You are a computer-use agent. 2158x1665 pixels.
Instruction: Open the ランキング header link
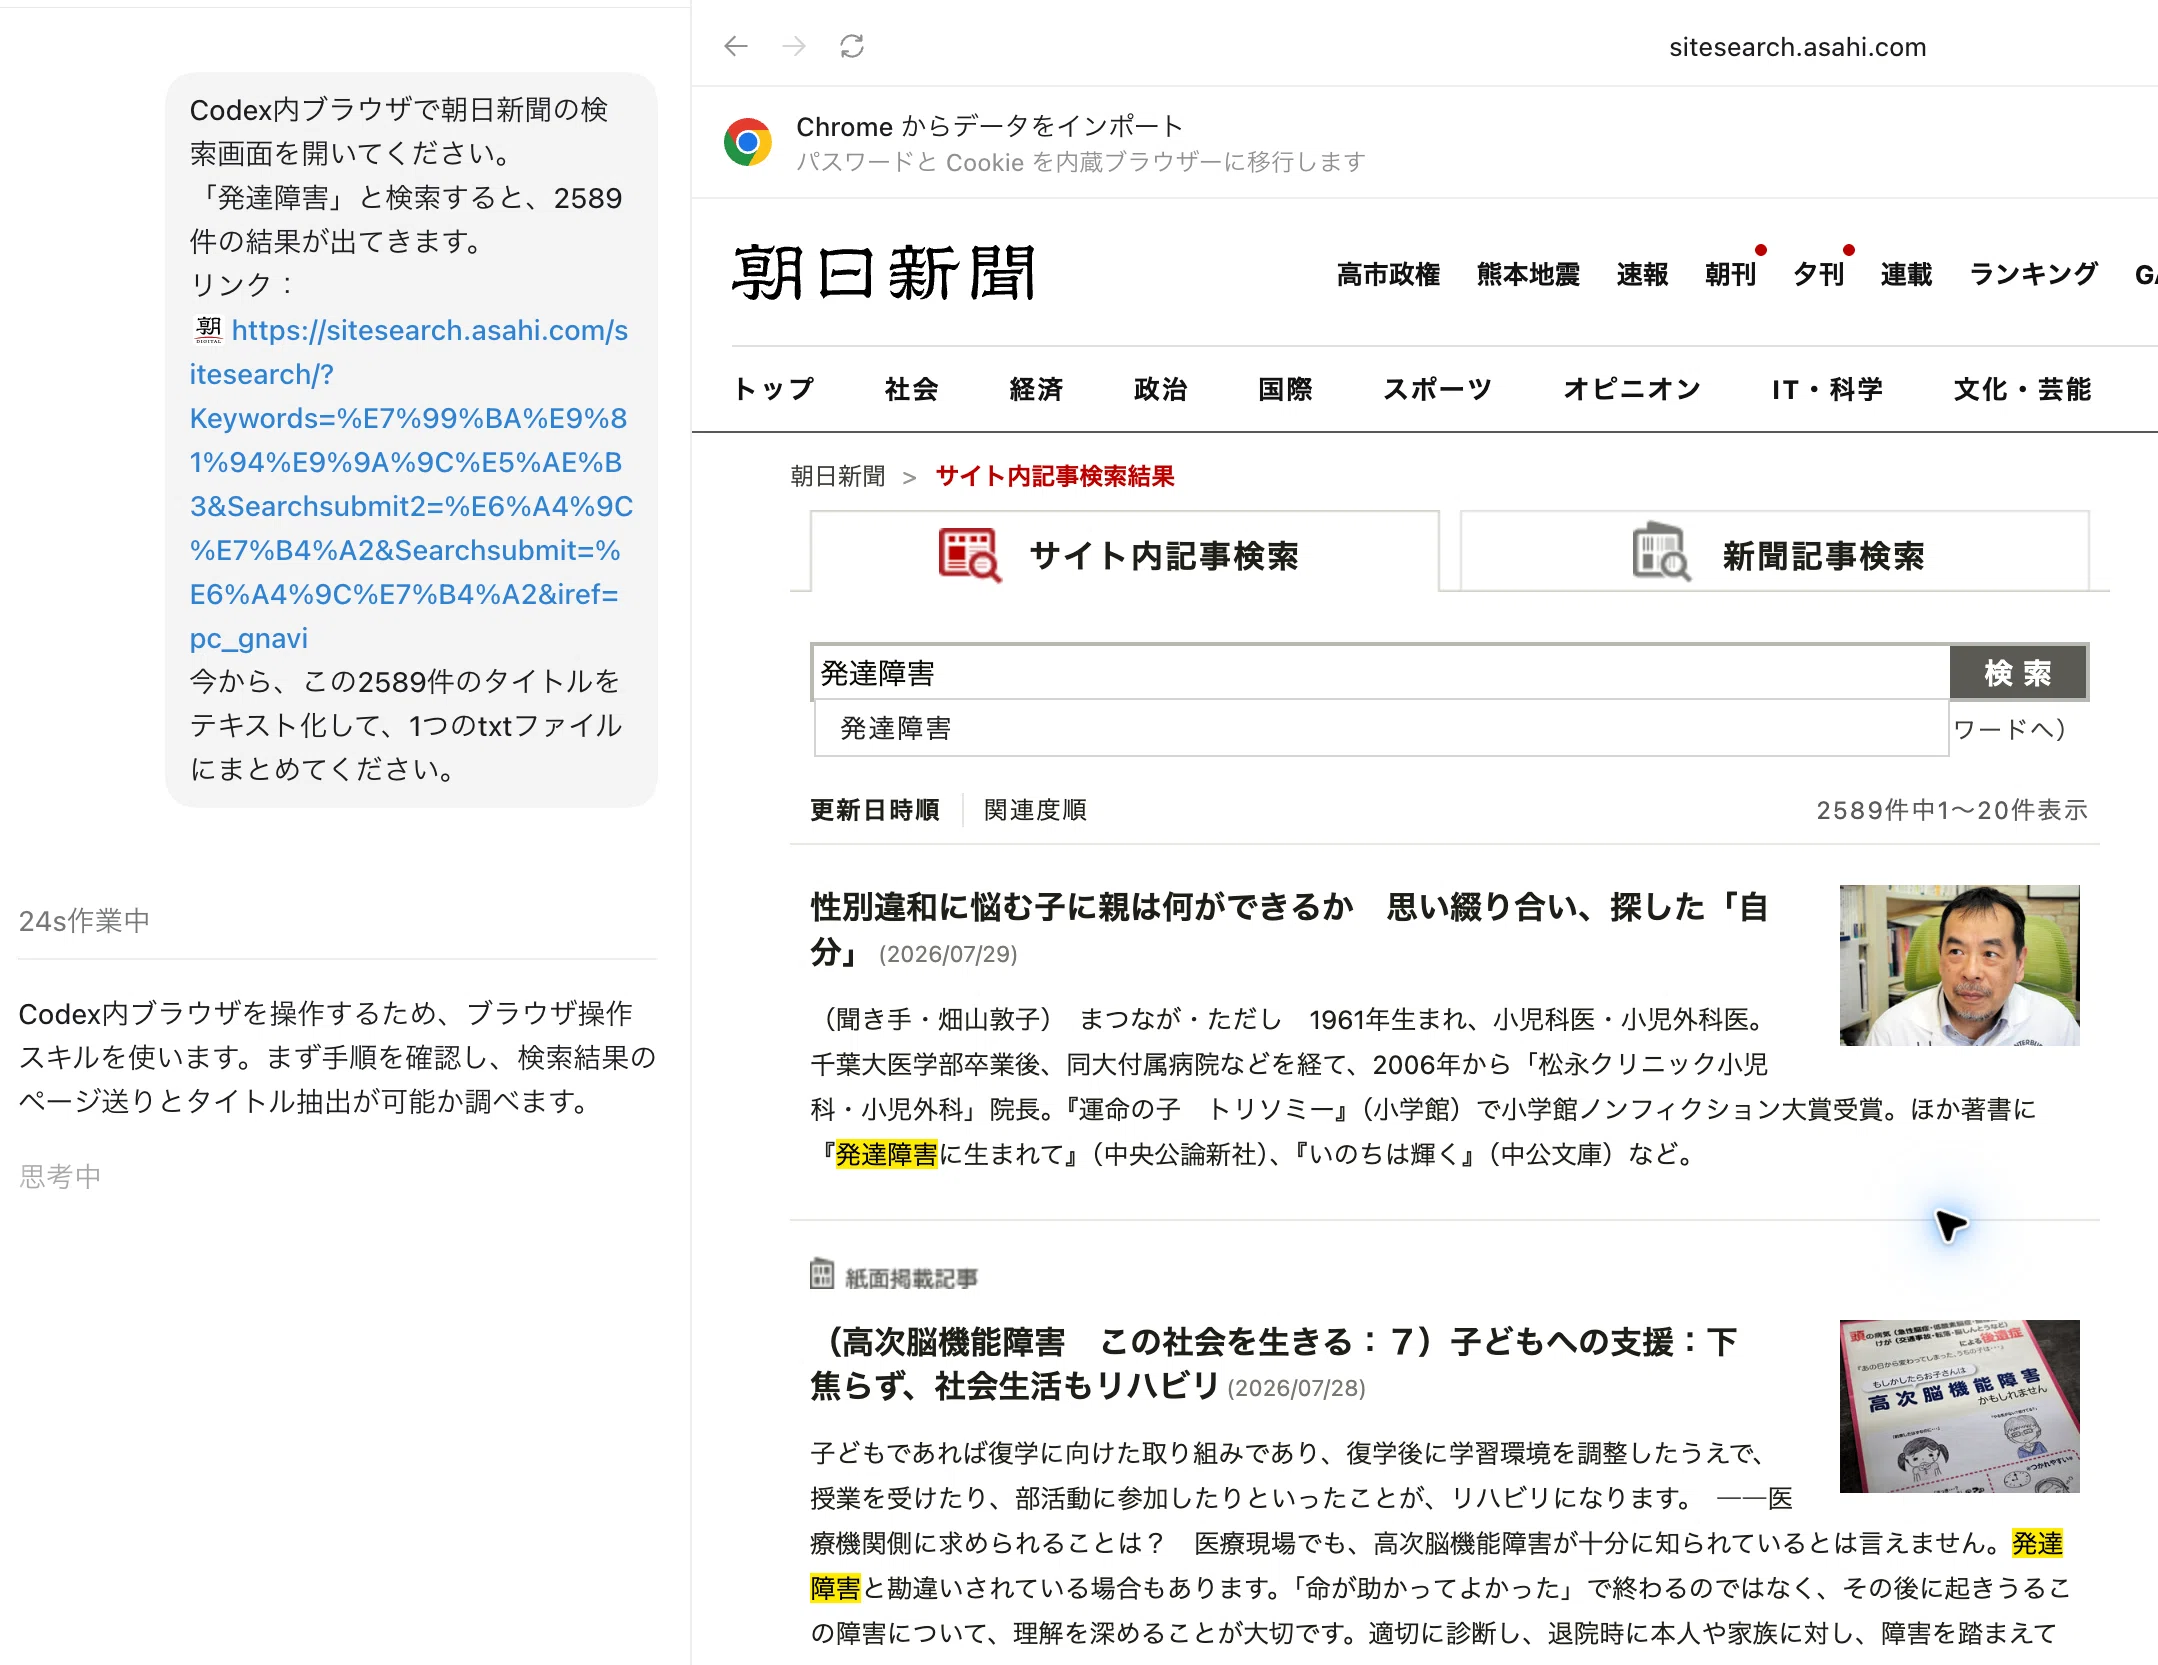[2033, 274]
